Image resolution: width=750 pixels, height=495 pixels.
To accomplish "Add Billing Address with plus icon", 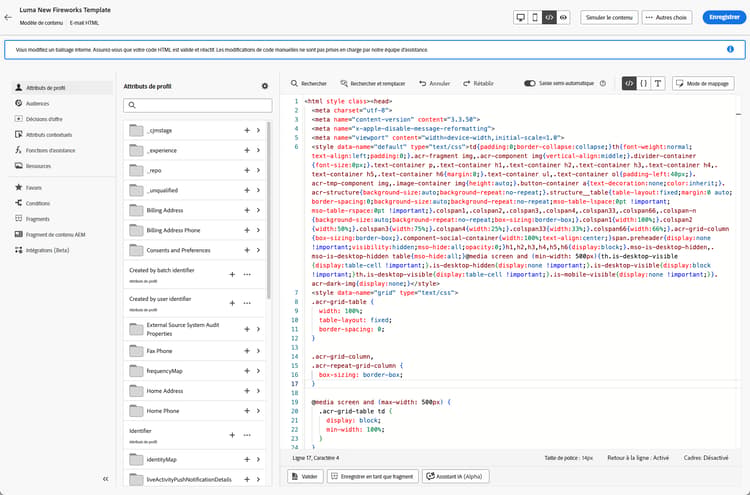I will point(247,210).
